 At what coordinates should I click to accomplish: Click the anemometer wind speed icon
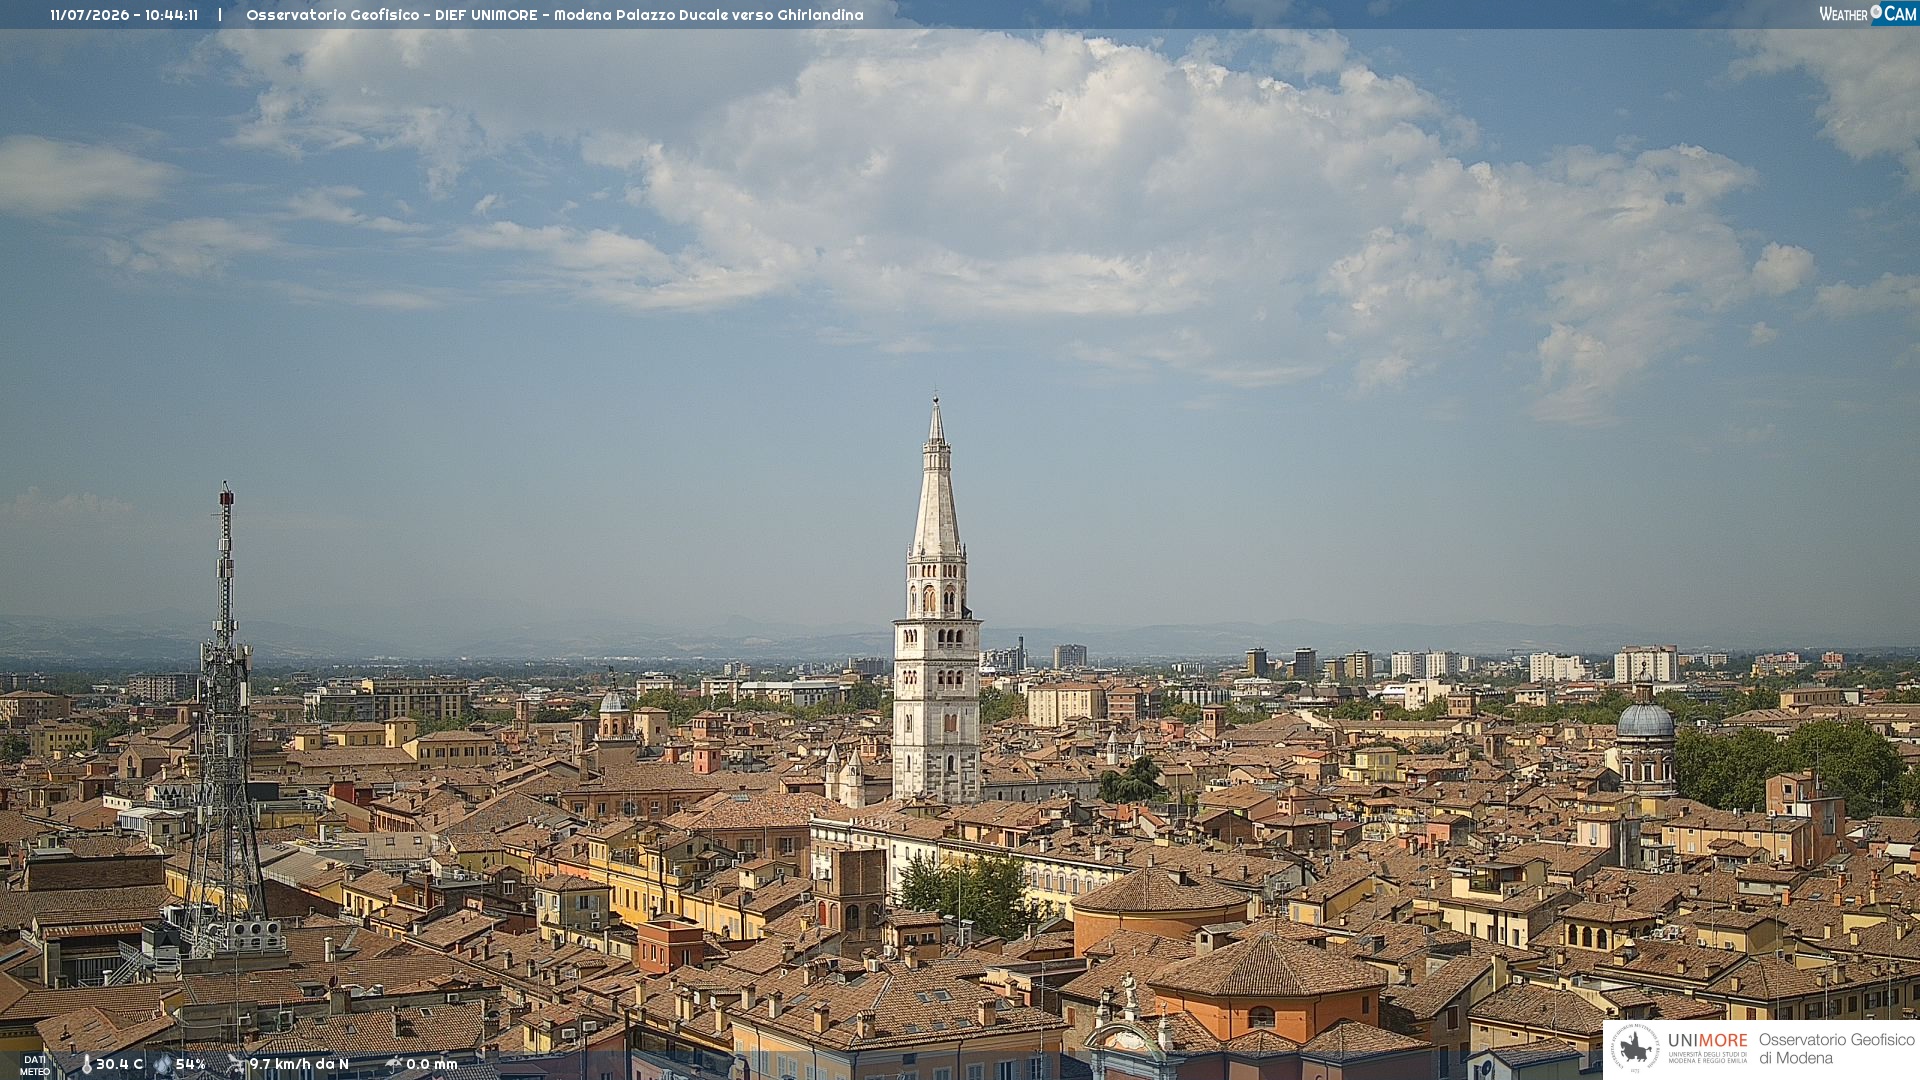point(236,1065)
